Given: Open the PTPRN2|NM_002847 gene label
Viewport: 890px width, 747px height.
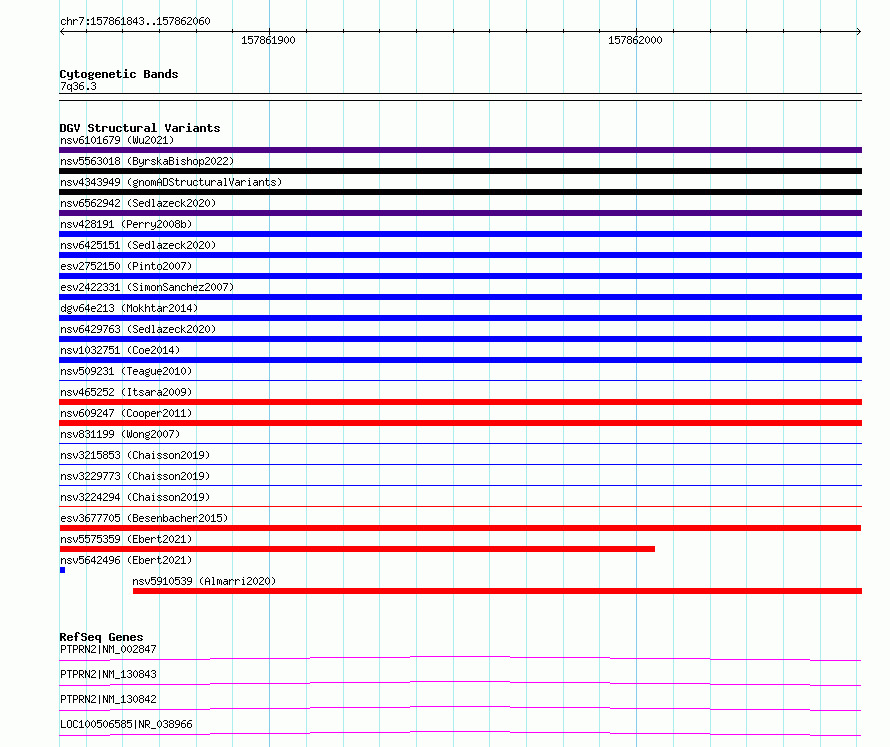Looking at the screenshot, I should [x=108, y=649].
